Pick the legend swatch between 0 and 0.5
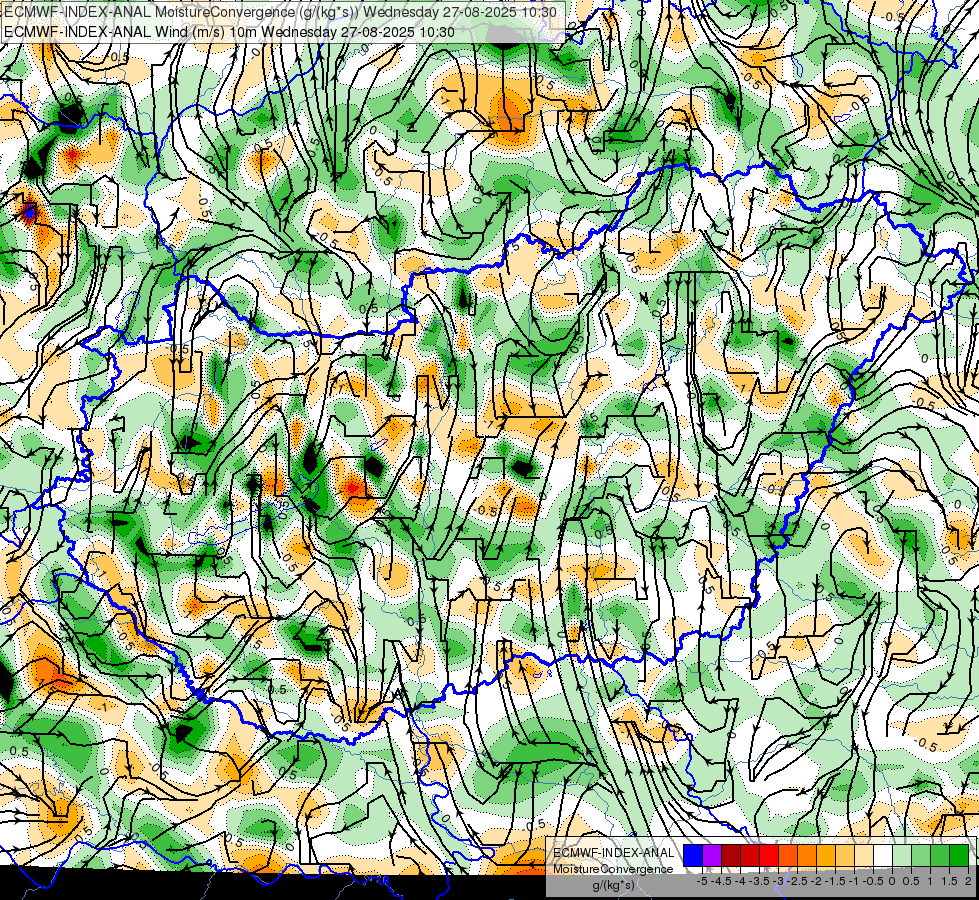 click(x=902, y=855)
